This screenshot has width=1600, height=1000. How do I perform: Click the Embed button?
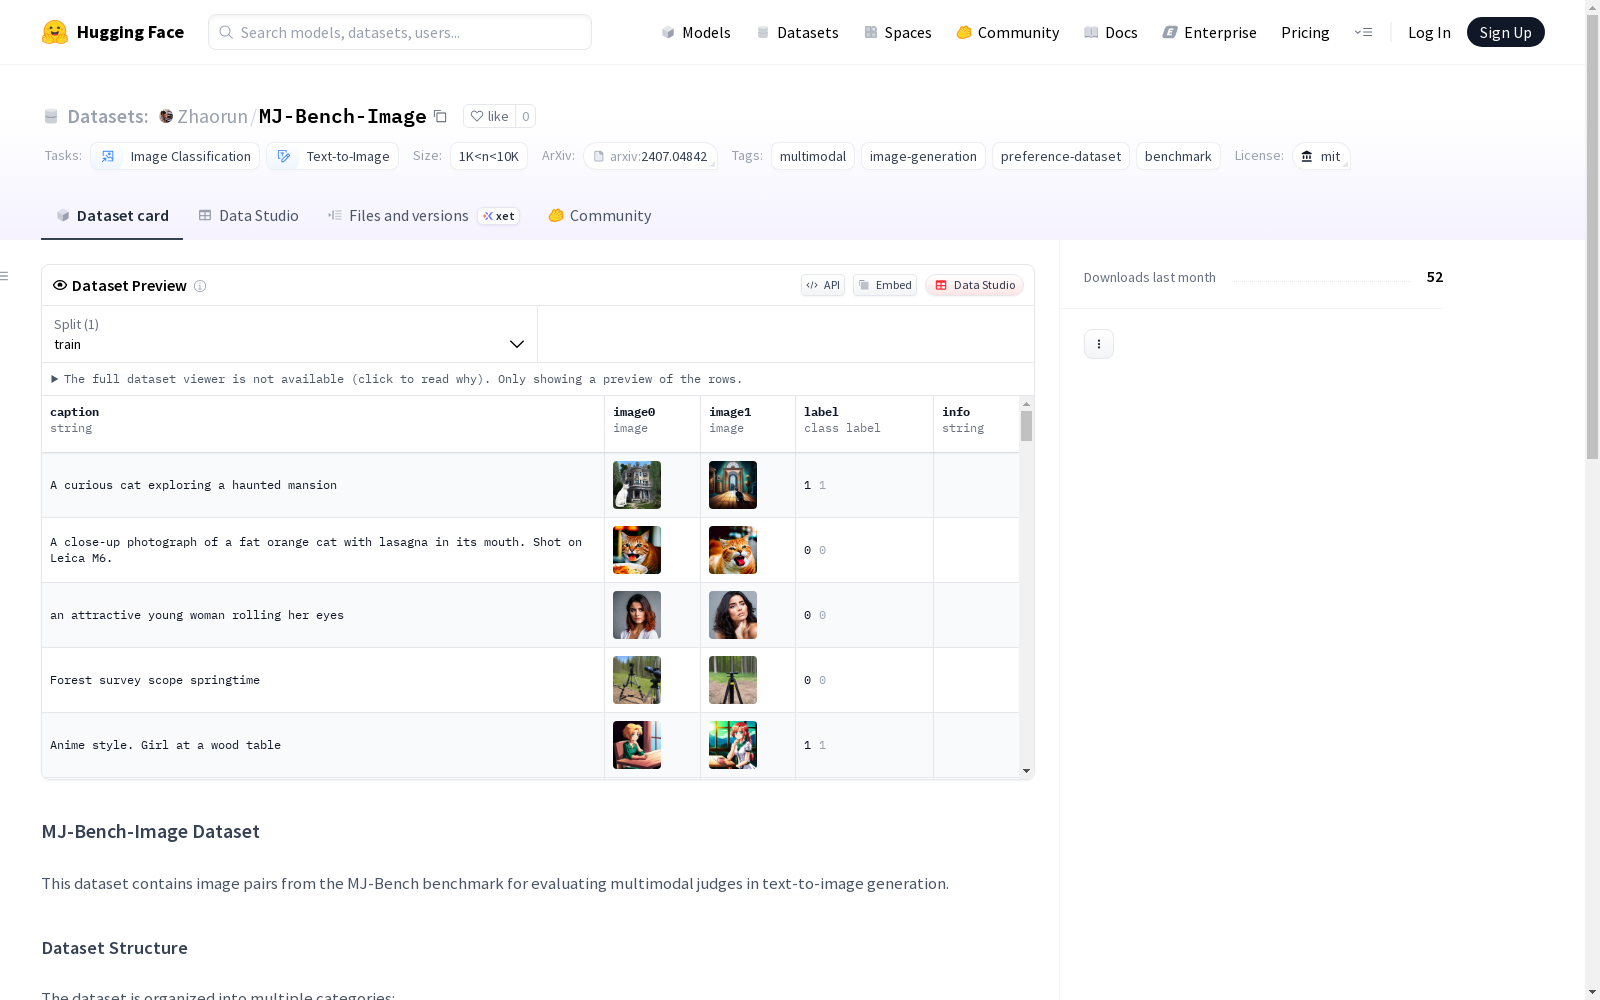pos(885,285)
